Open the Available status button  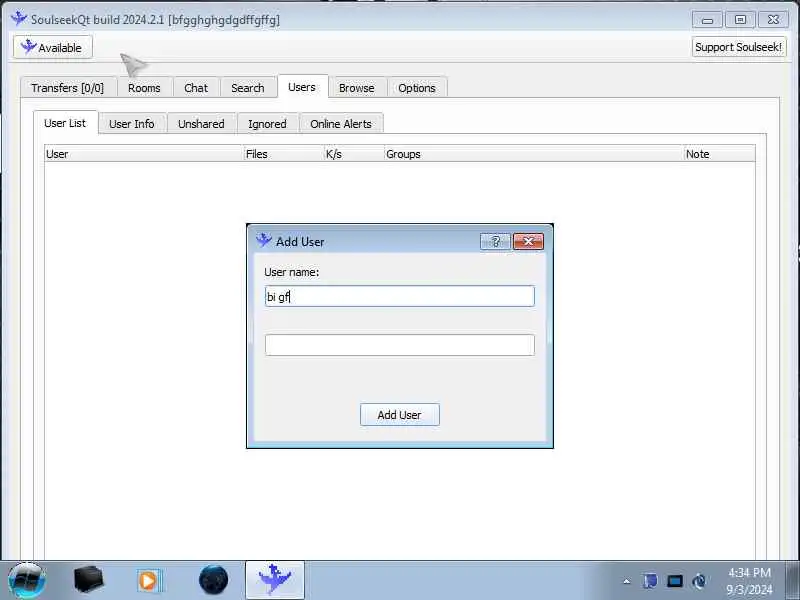click(x=53, y=47)
